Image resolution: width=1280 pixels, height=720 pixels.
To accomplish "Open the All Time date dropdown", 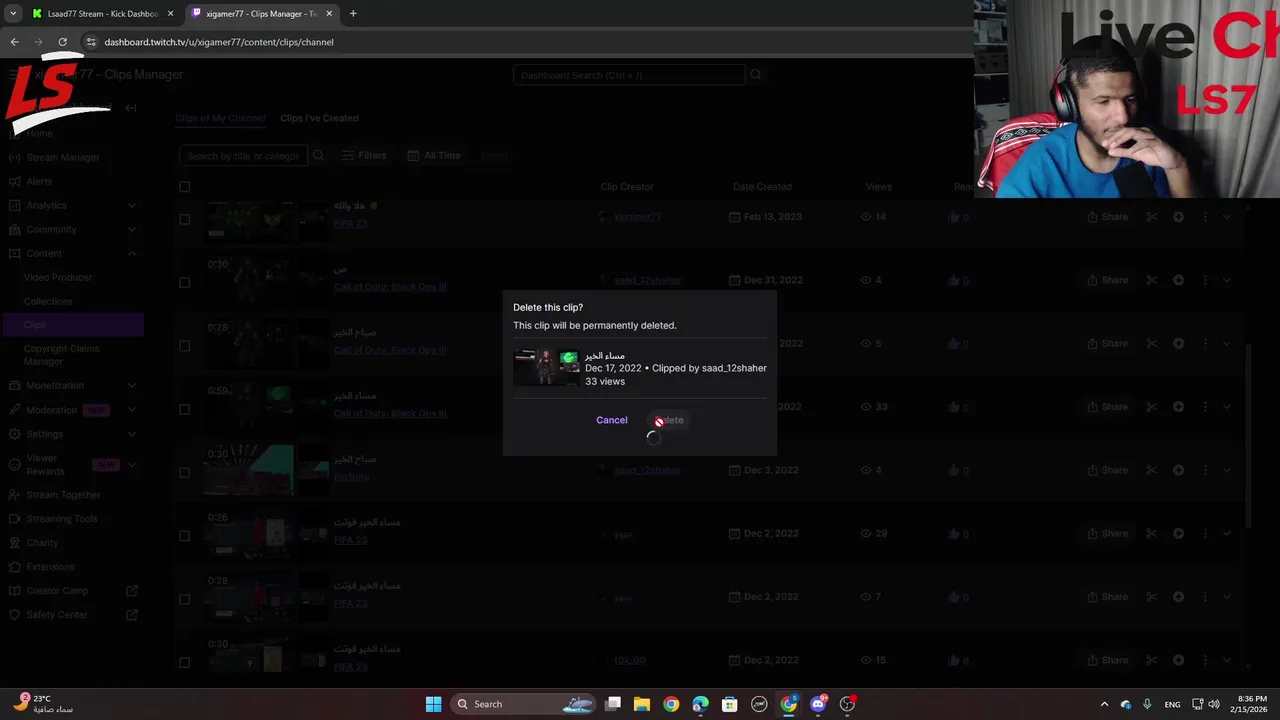I will click(x=434, y=156).
